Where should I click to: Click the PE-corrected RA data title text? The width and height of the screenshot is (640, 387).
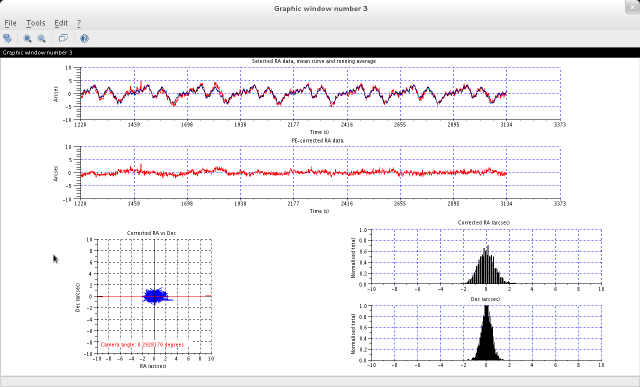(x=318, y=140)
